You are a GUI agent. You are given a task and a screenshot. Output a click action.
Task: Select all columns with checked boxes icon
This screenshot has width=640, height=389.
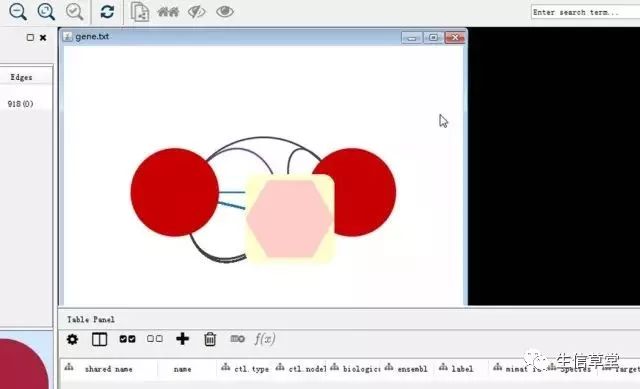pos(127,339)
